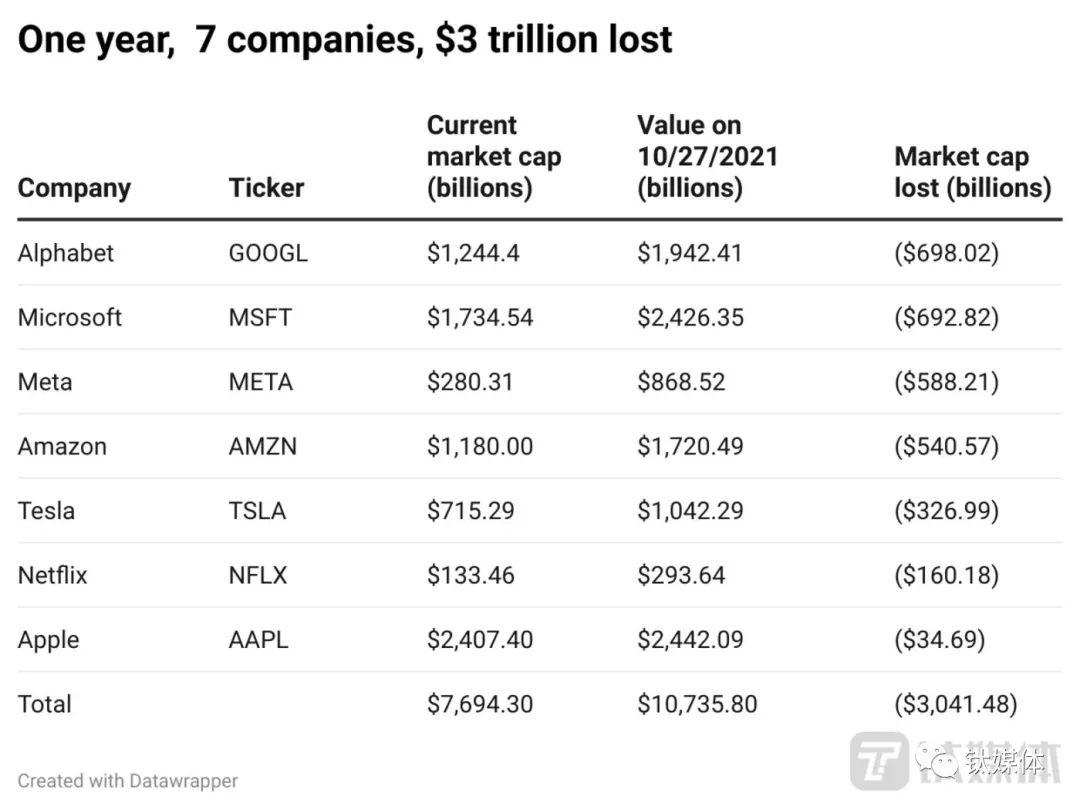The height and width of the screenshot is (810, 1080).
Task: Open the Created with Datawrapper link
Action: 128,781
